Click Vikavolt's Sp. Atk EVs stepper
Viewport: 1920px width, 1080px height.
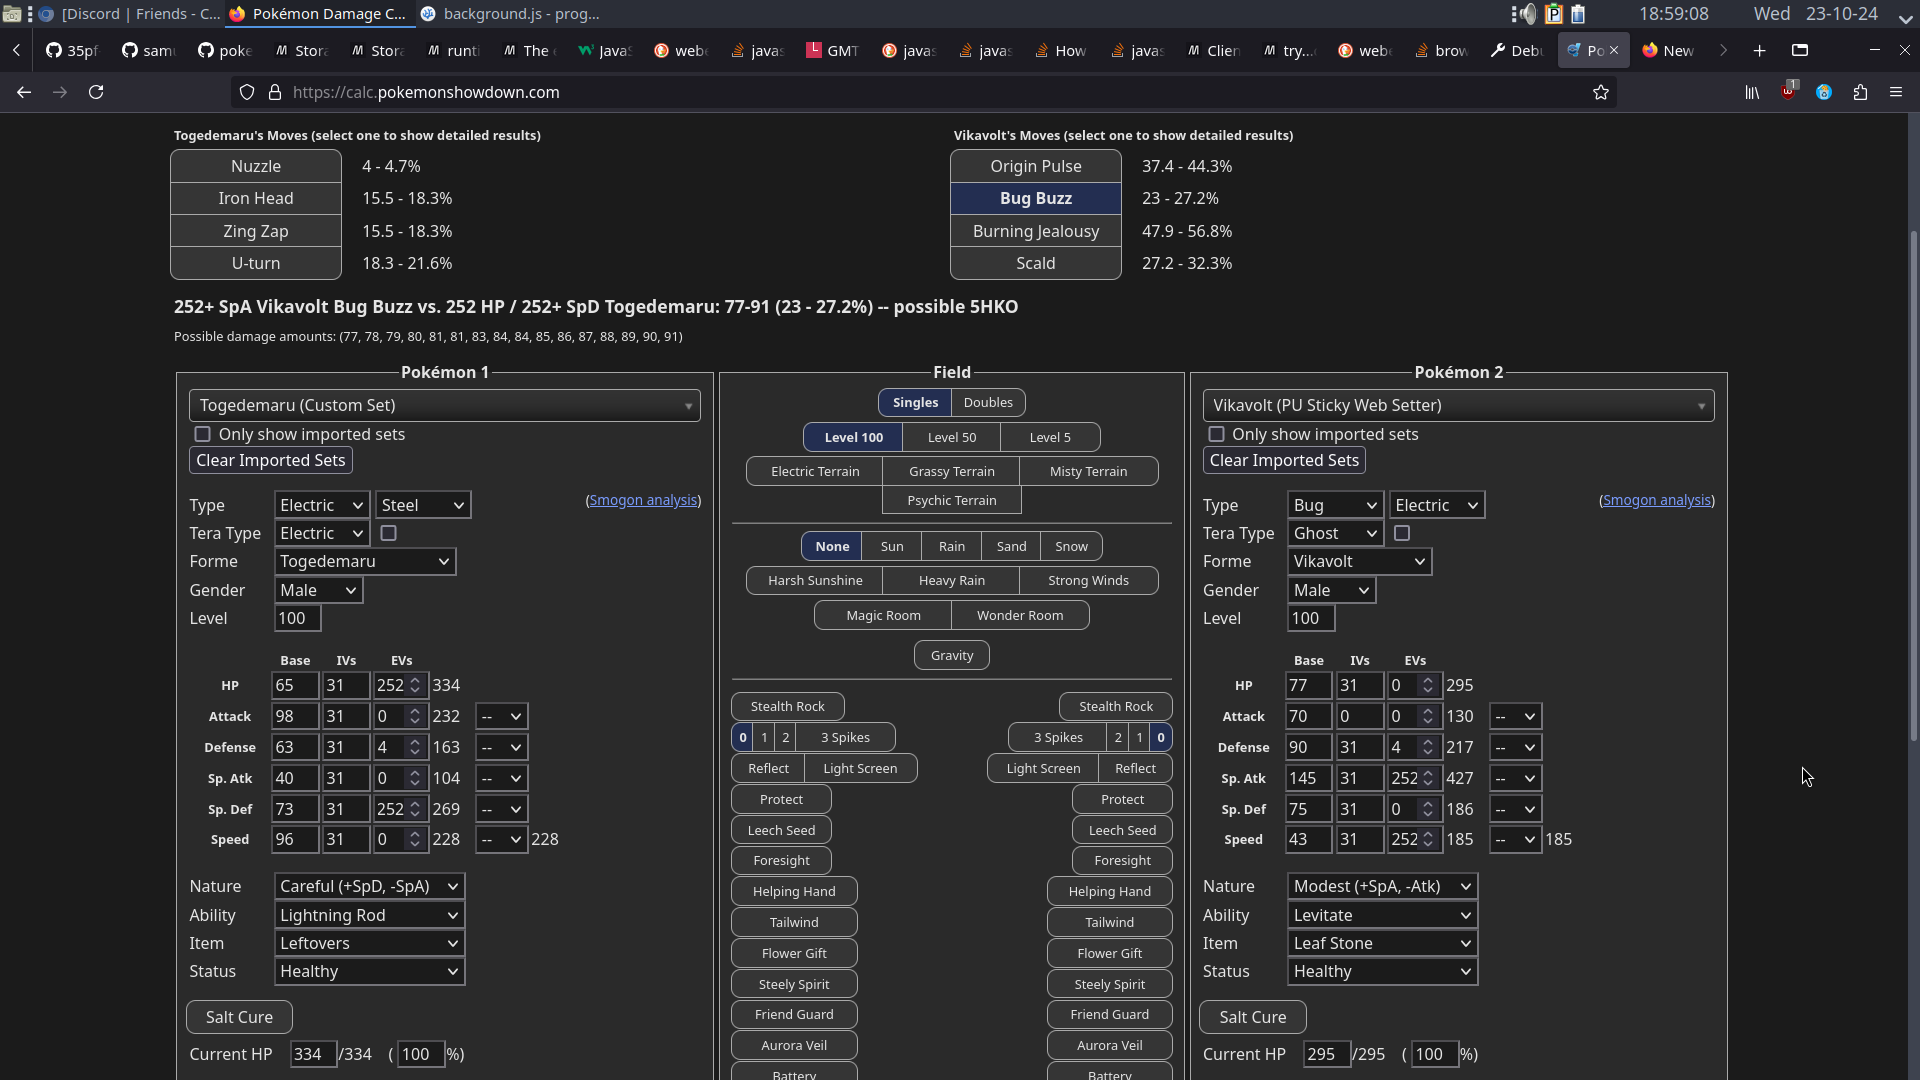click(1428, 778)
